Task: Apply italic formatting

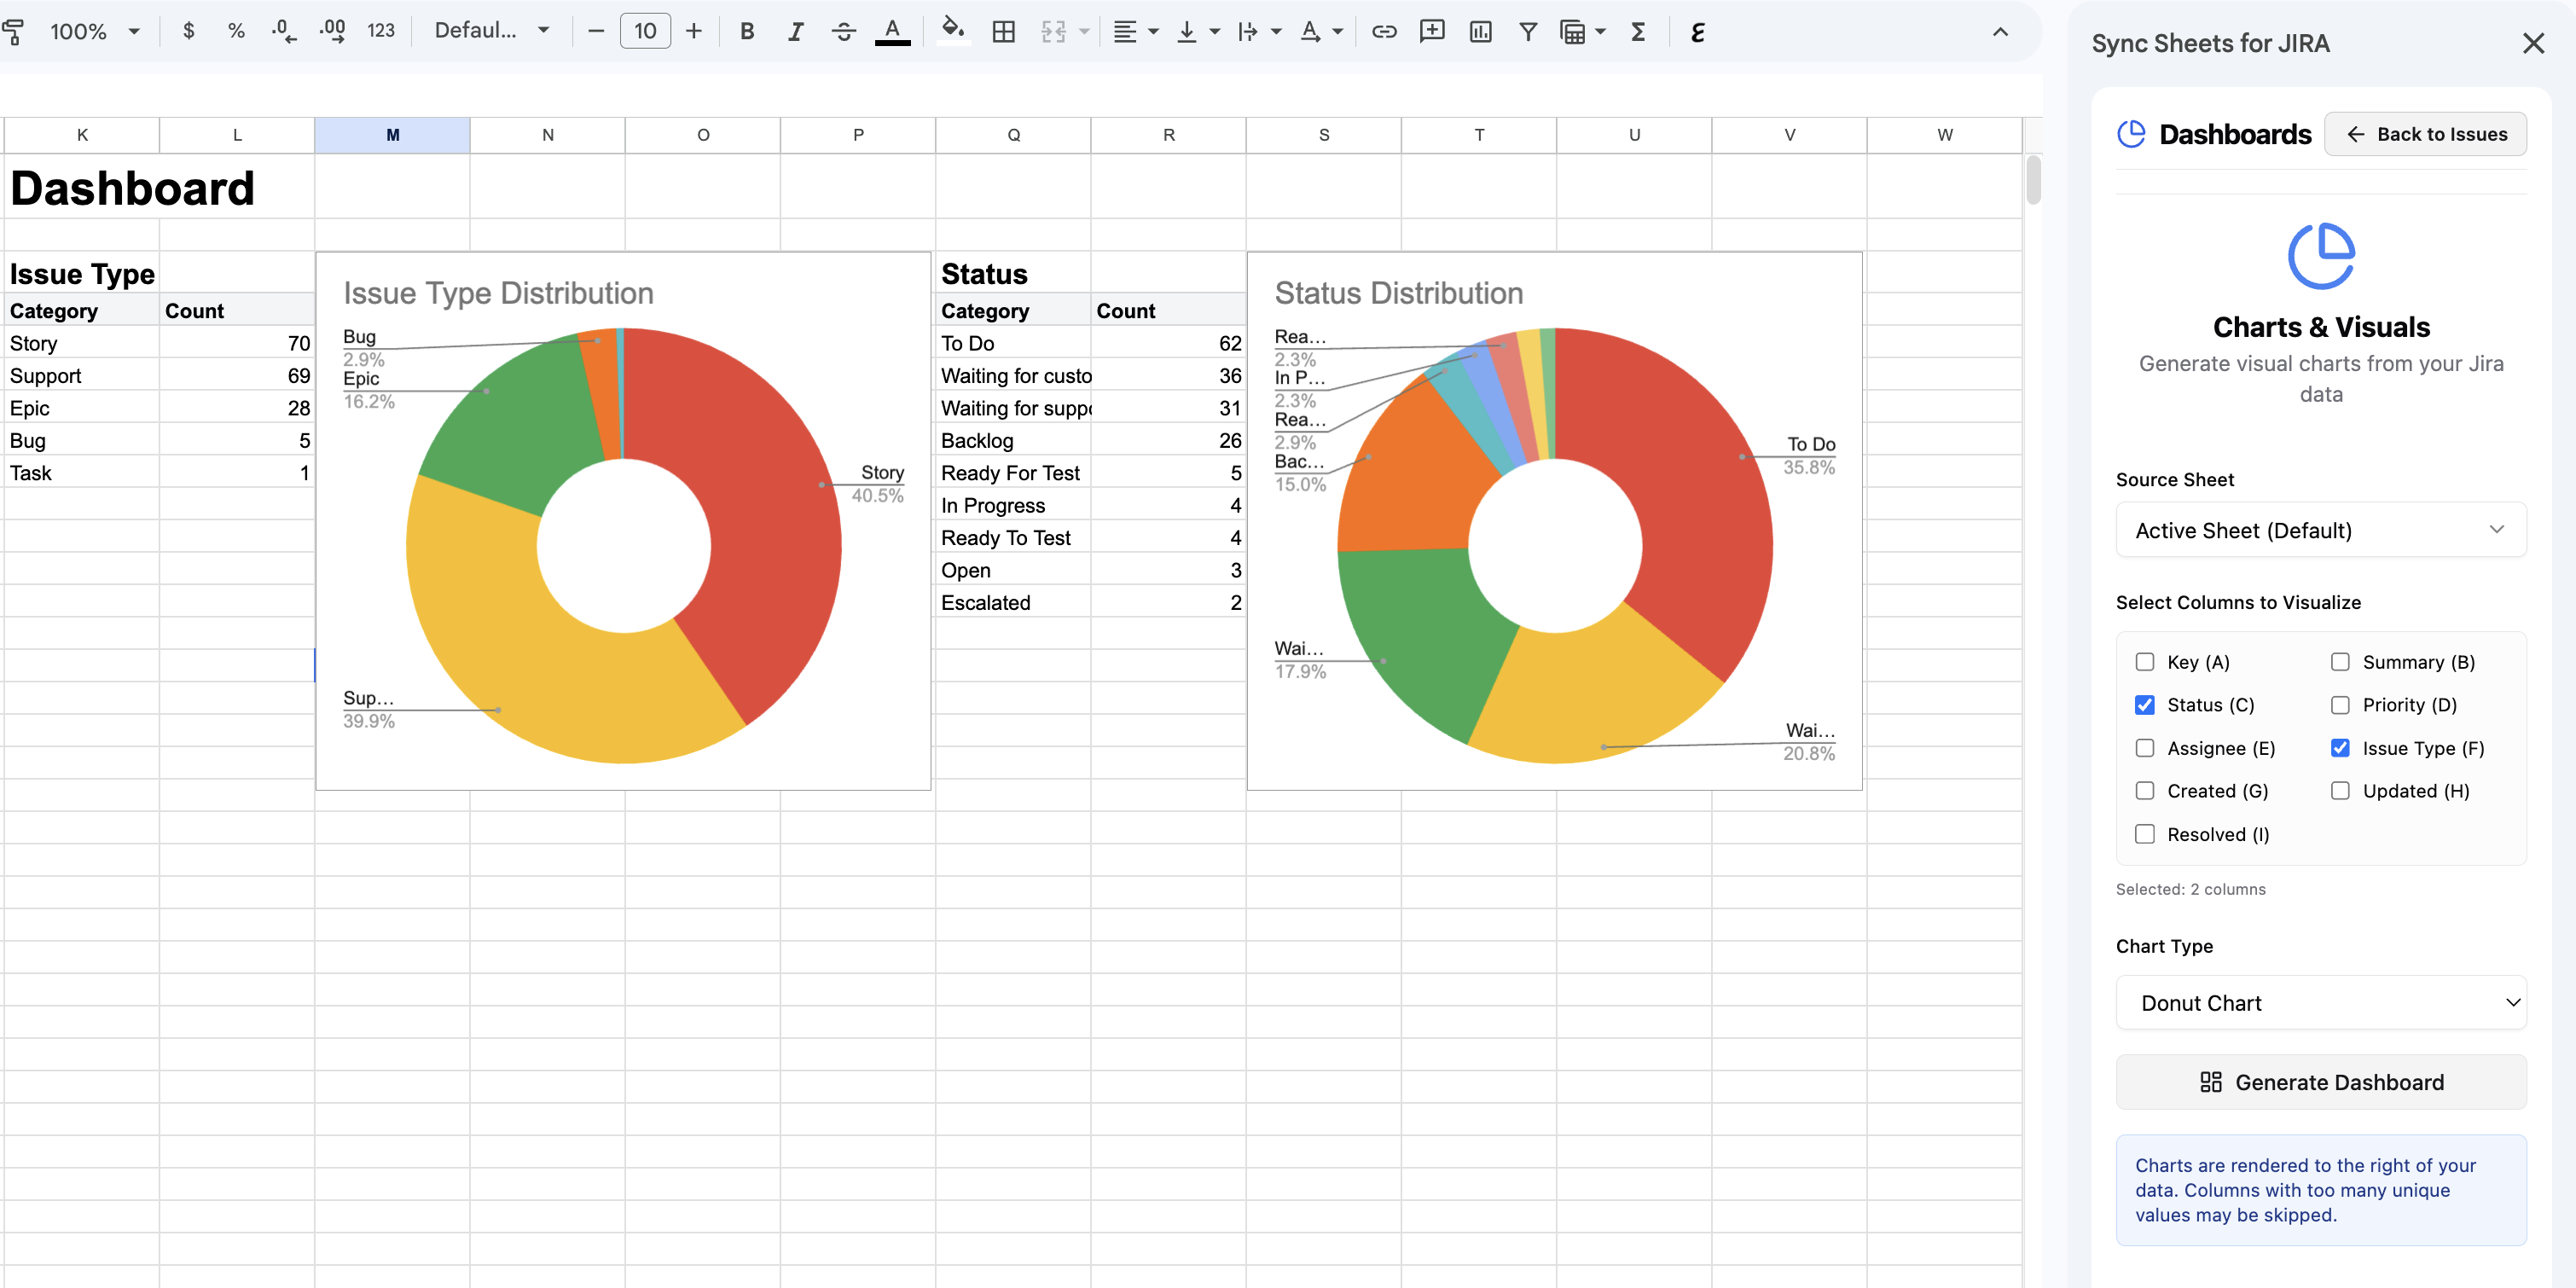Action: click(x=795, y=31)
